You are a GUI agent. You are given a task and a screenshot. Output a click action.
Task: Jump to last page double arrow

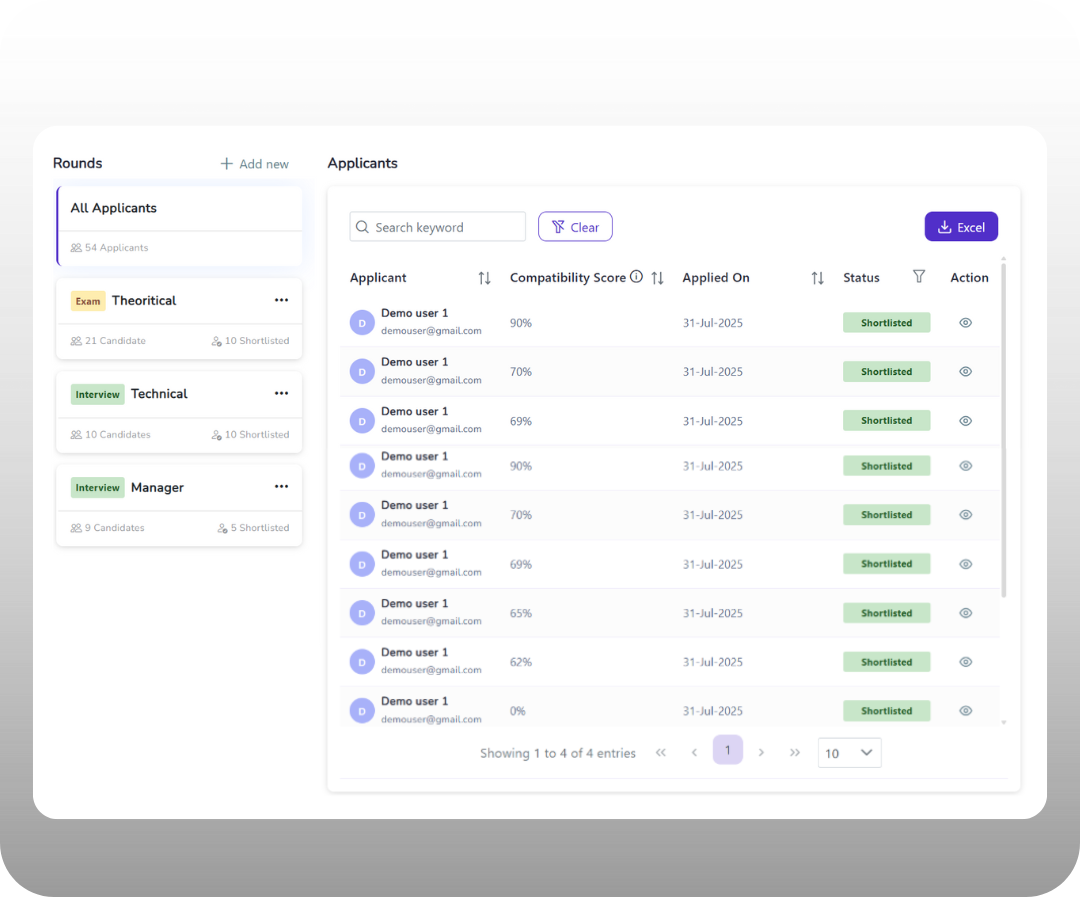[x=795, y=753]
